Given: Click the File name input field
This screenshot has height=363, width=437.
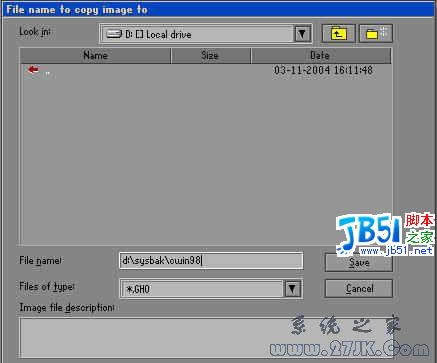Looking at the screenshot, I should click(211, 260).
